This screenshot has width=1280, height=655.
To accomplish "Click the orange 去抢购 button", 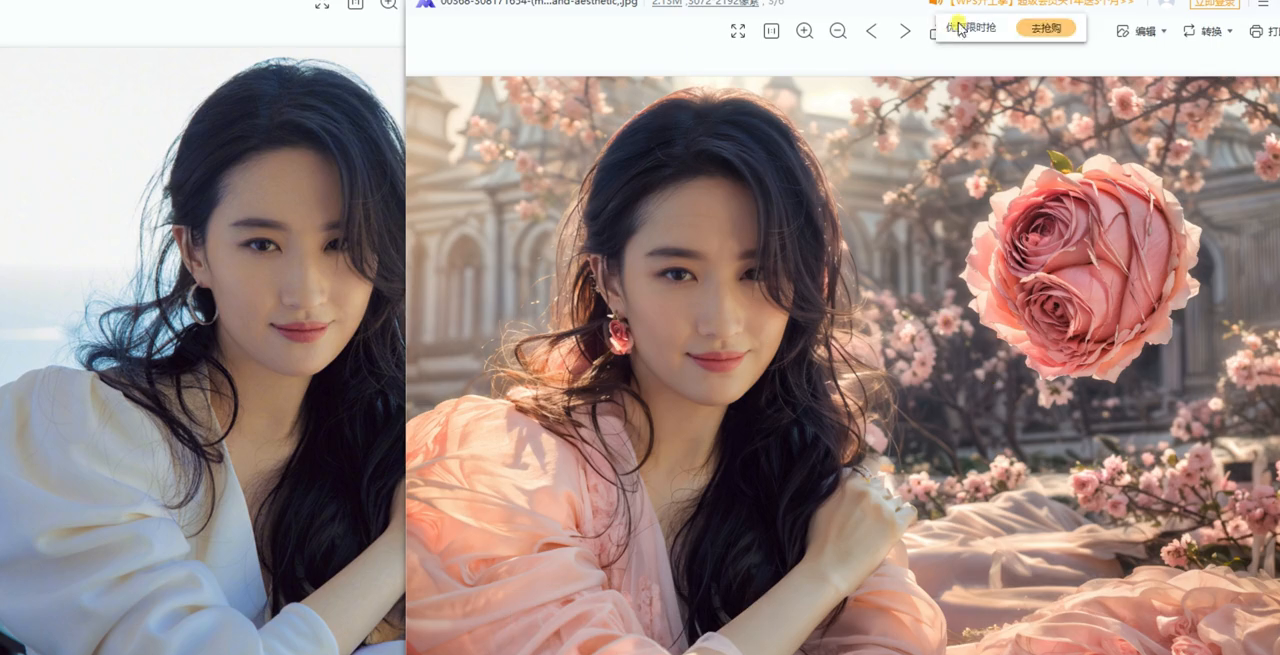I will [x=1046, y=28].
